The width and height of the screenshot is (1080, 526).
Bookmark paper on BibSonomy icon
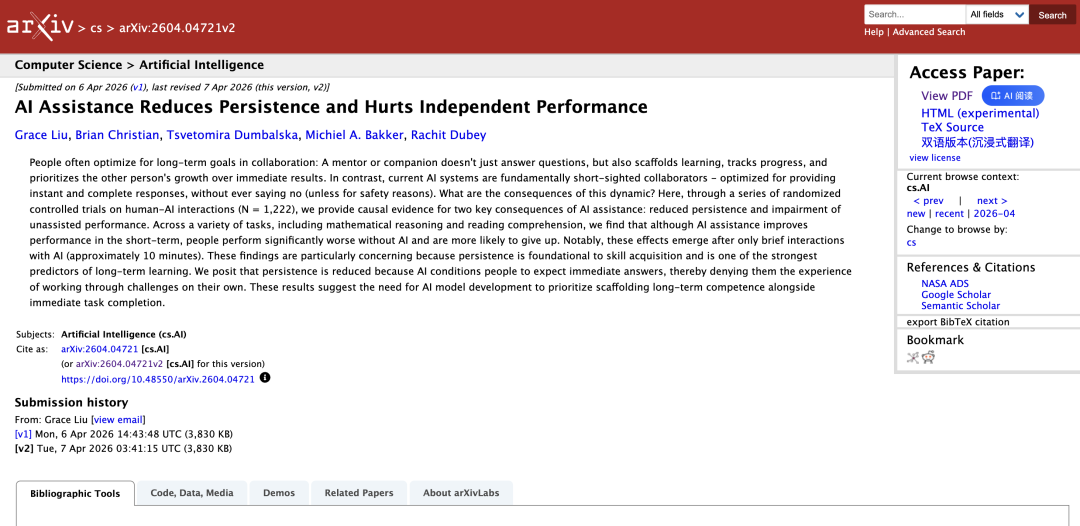(913, 358)
